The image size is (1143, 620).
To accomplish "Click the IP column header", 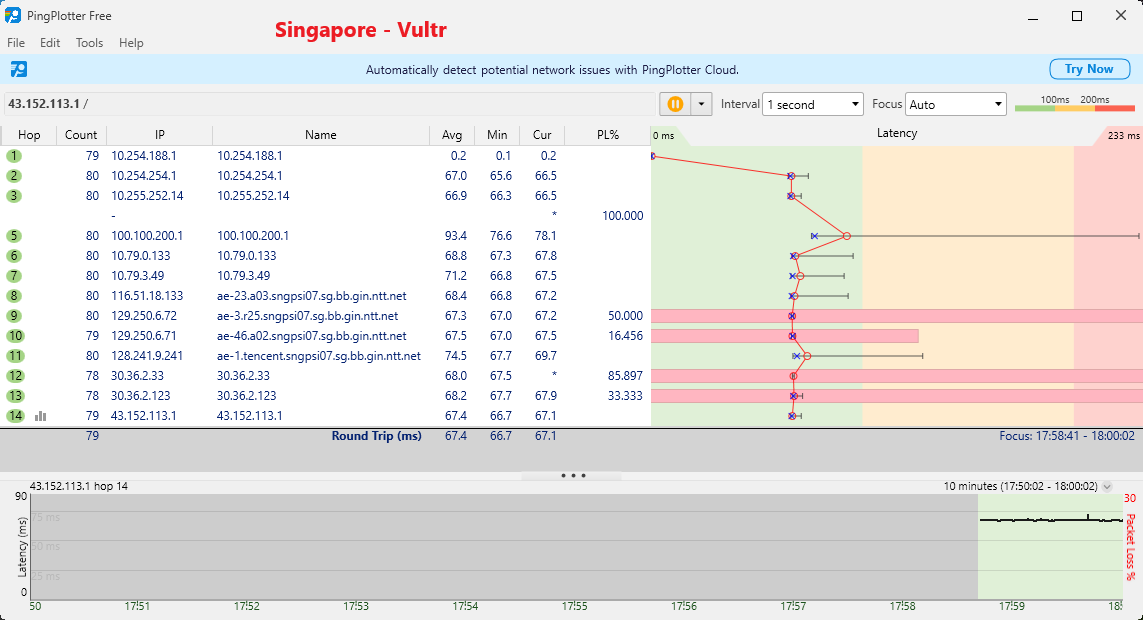I will tap(160, 135).
